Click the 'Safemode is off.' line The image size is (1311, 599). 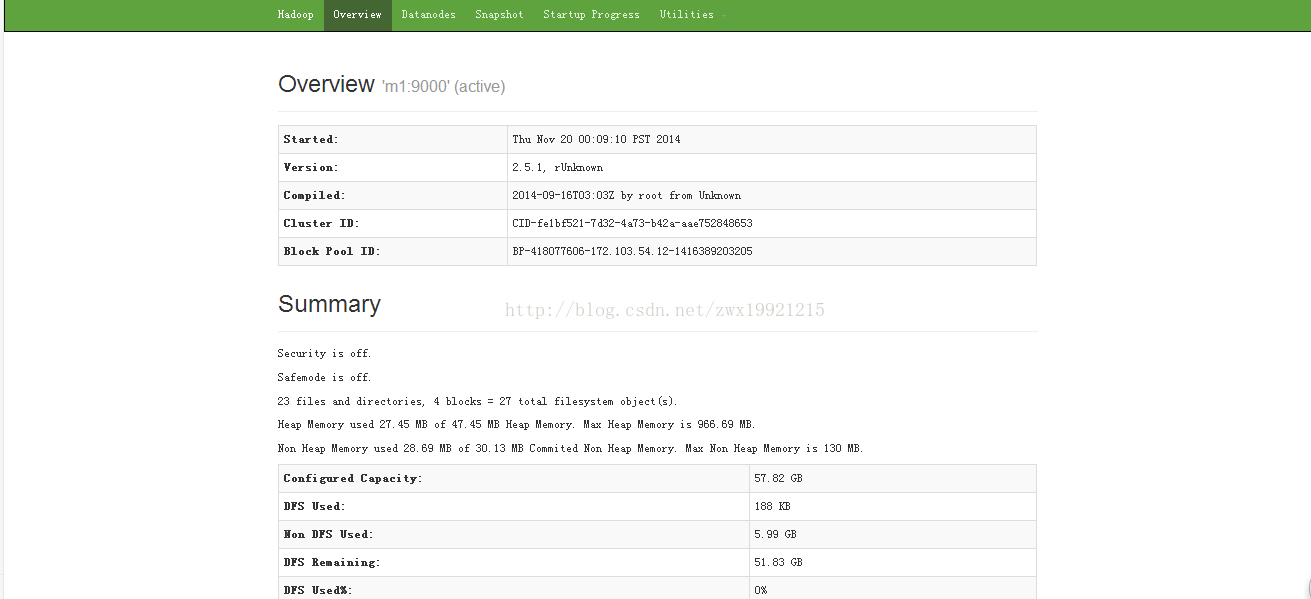(324, 377)
